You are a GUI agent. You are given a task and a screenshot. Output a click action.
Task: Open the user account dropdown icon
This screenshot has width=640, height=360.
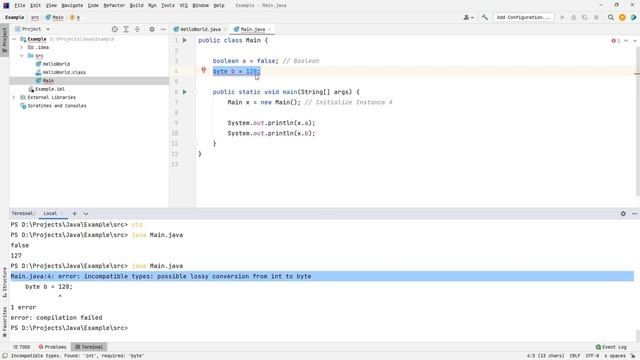(469, 18)
